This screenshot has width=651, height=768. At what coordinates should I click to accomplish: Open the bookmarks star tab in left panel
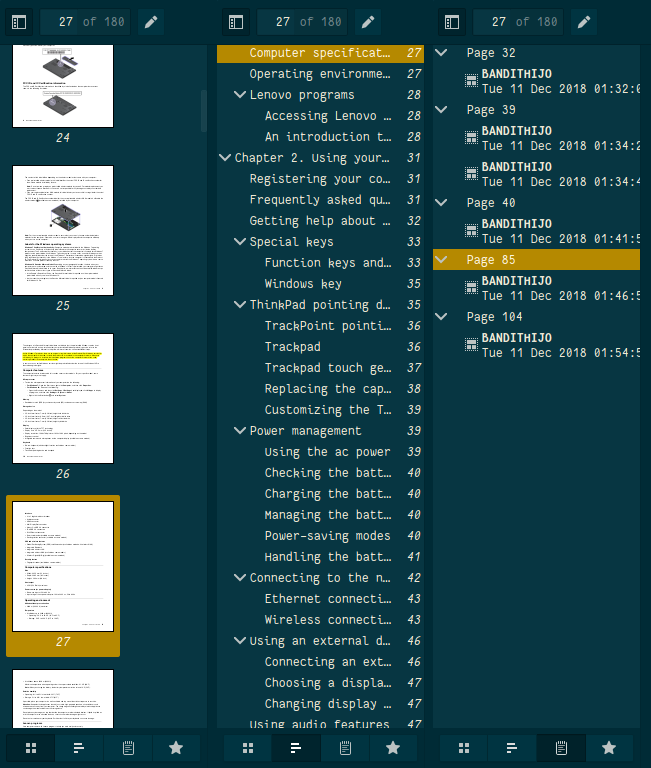[x=176, y=748]
